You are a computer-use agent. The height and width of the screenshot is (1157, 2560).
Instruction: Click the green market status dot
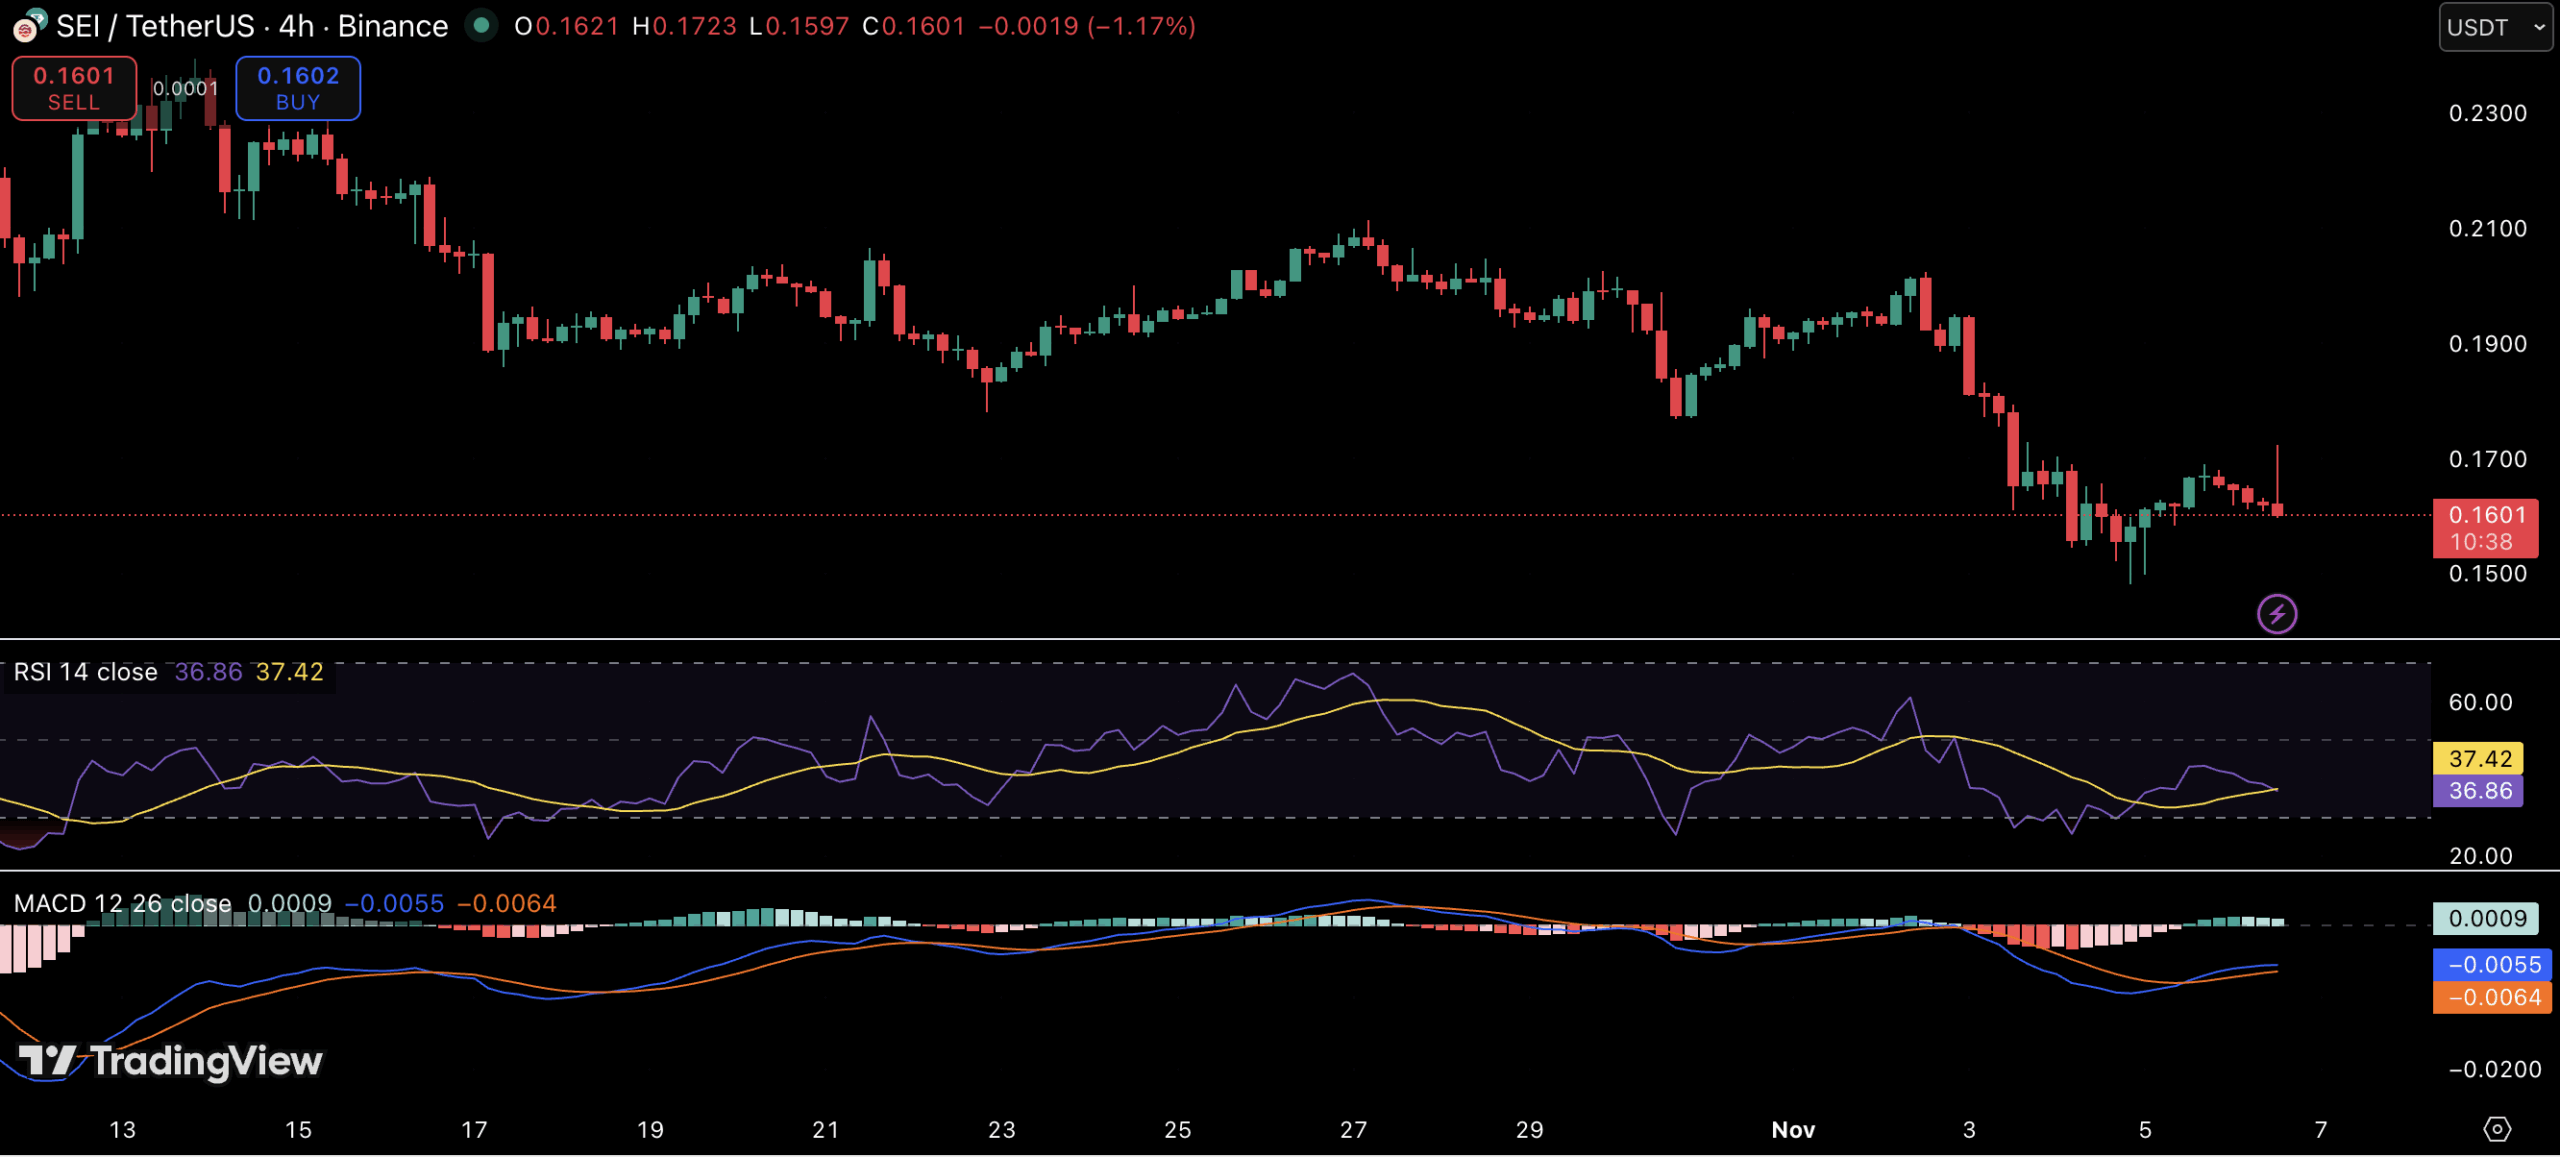(x=482, y=26)
